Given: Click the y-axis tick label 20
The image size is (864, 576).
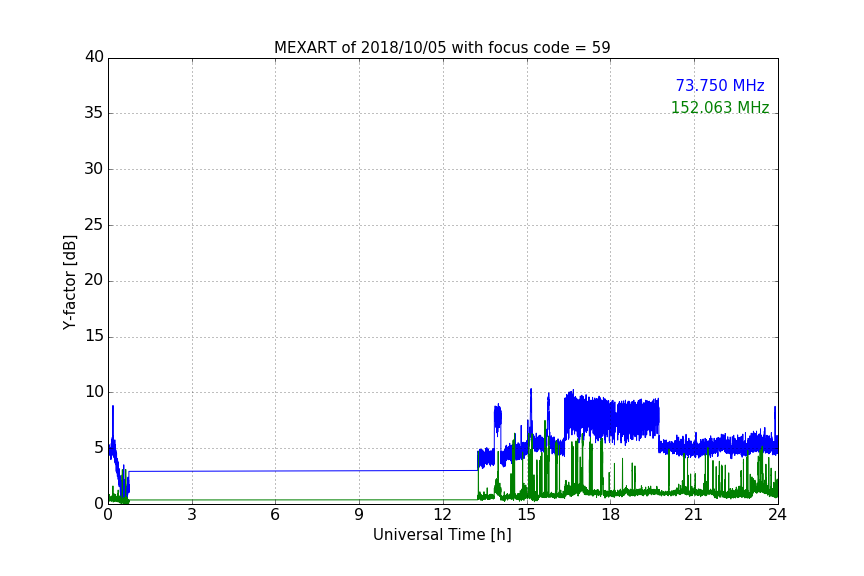Looking at the screenshot, I should pyautogui.click(x=94, y=281).
